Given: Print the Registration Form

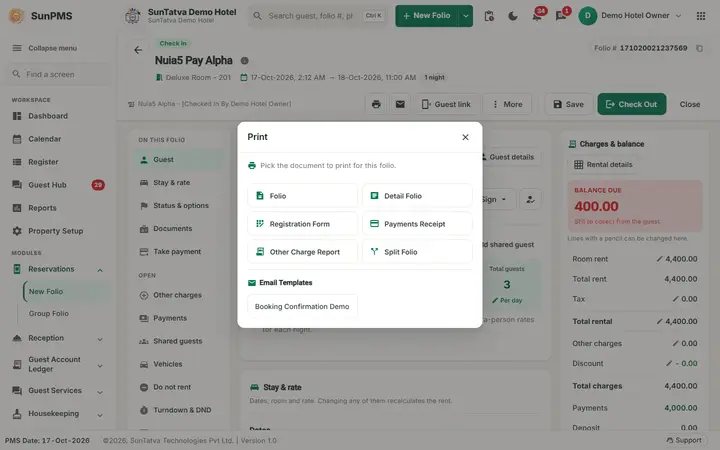Looking at the screenshot, I should click(302, 224).
